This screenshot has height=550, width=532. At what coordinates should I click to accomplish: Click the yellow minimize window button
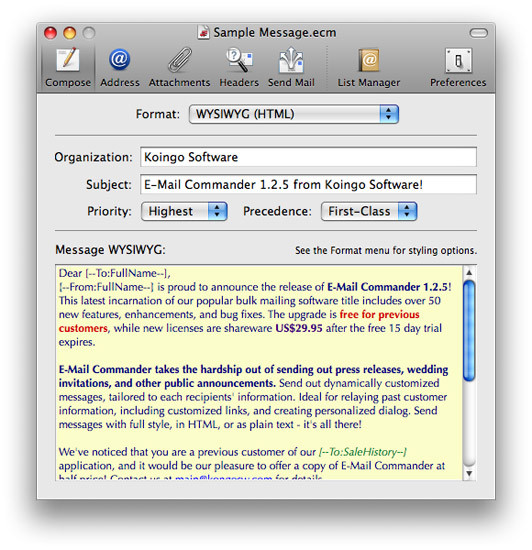tap(69, 33)
